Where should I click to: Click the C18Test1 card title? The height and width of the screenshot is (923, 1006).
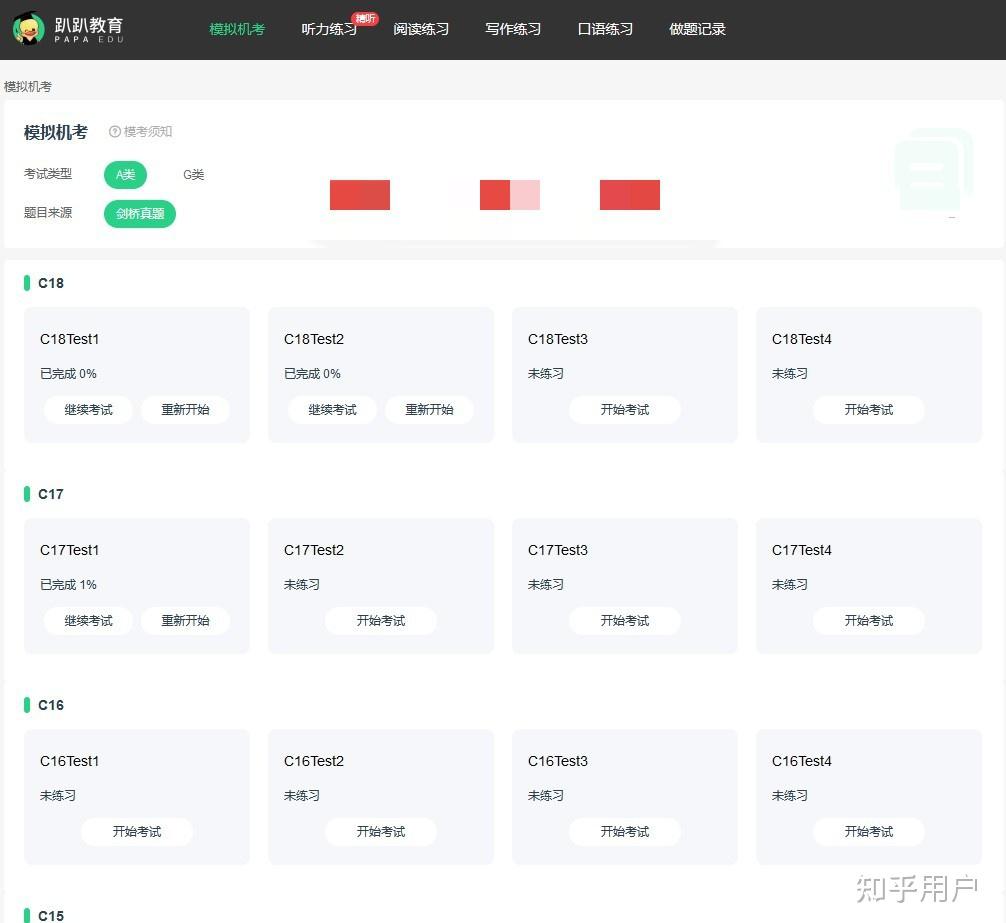click(69, 339)
